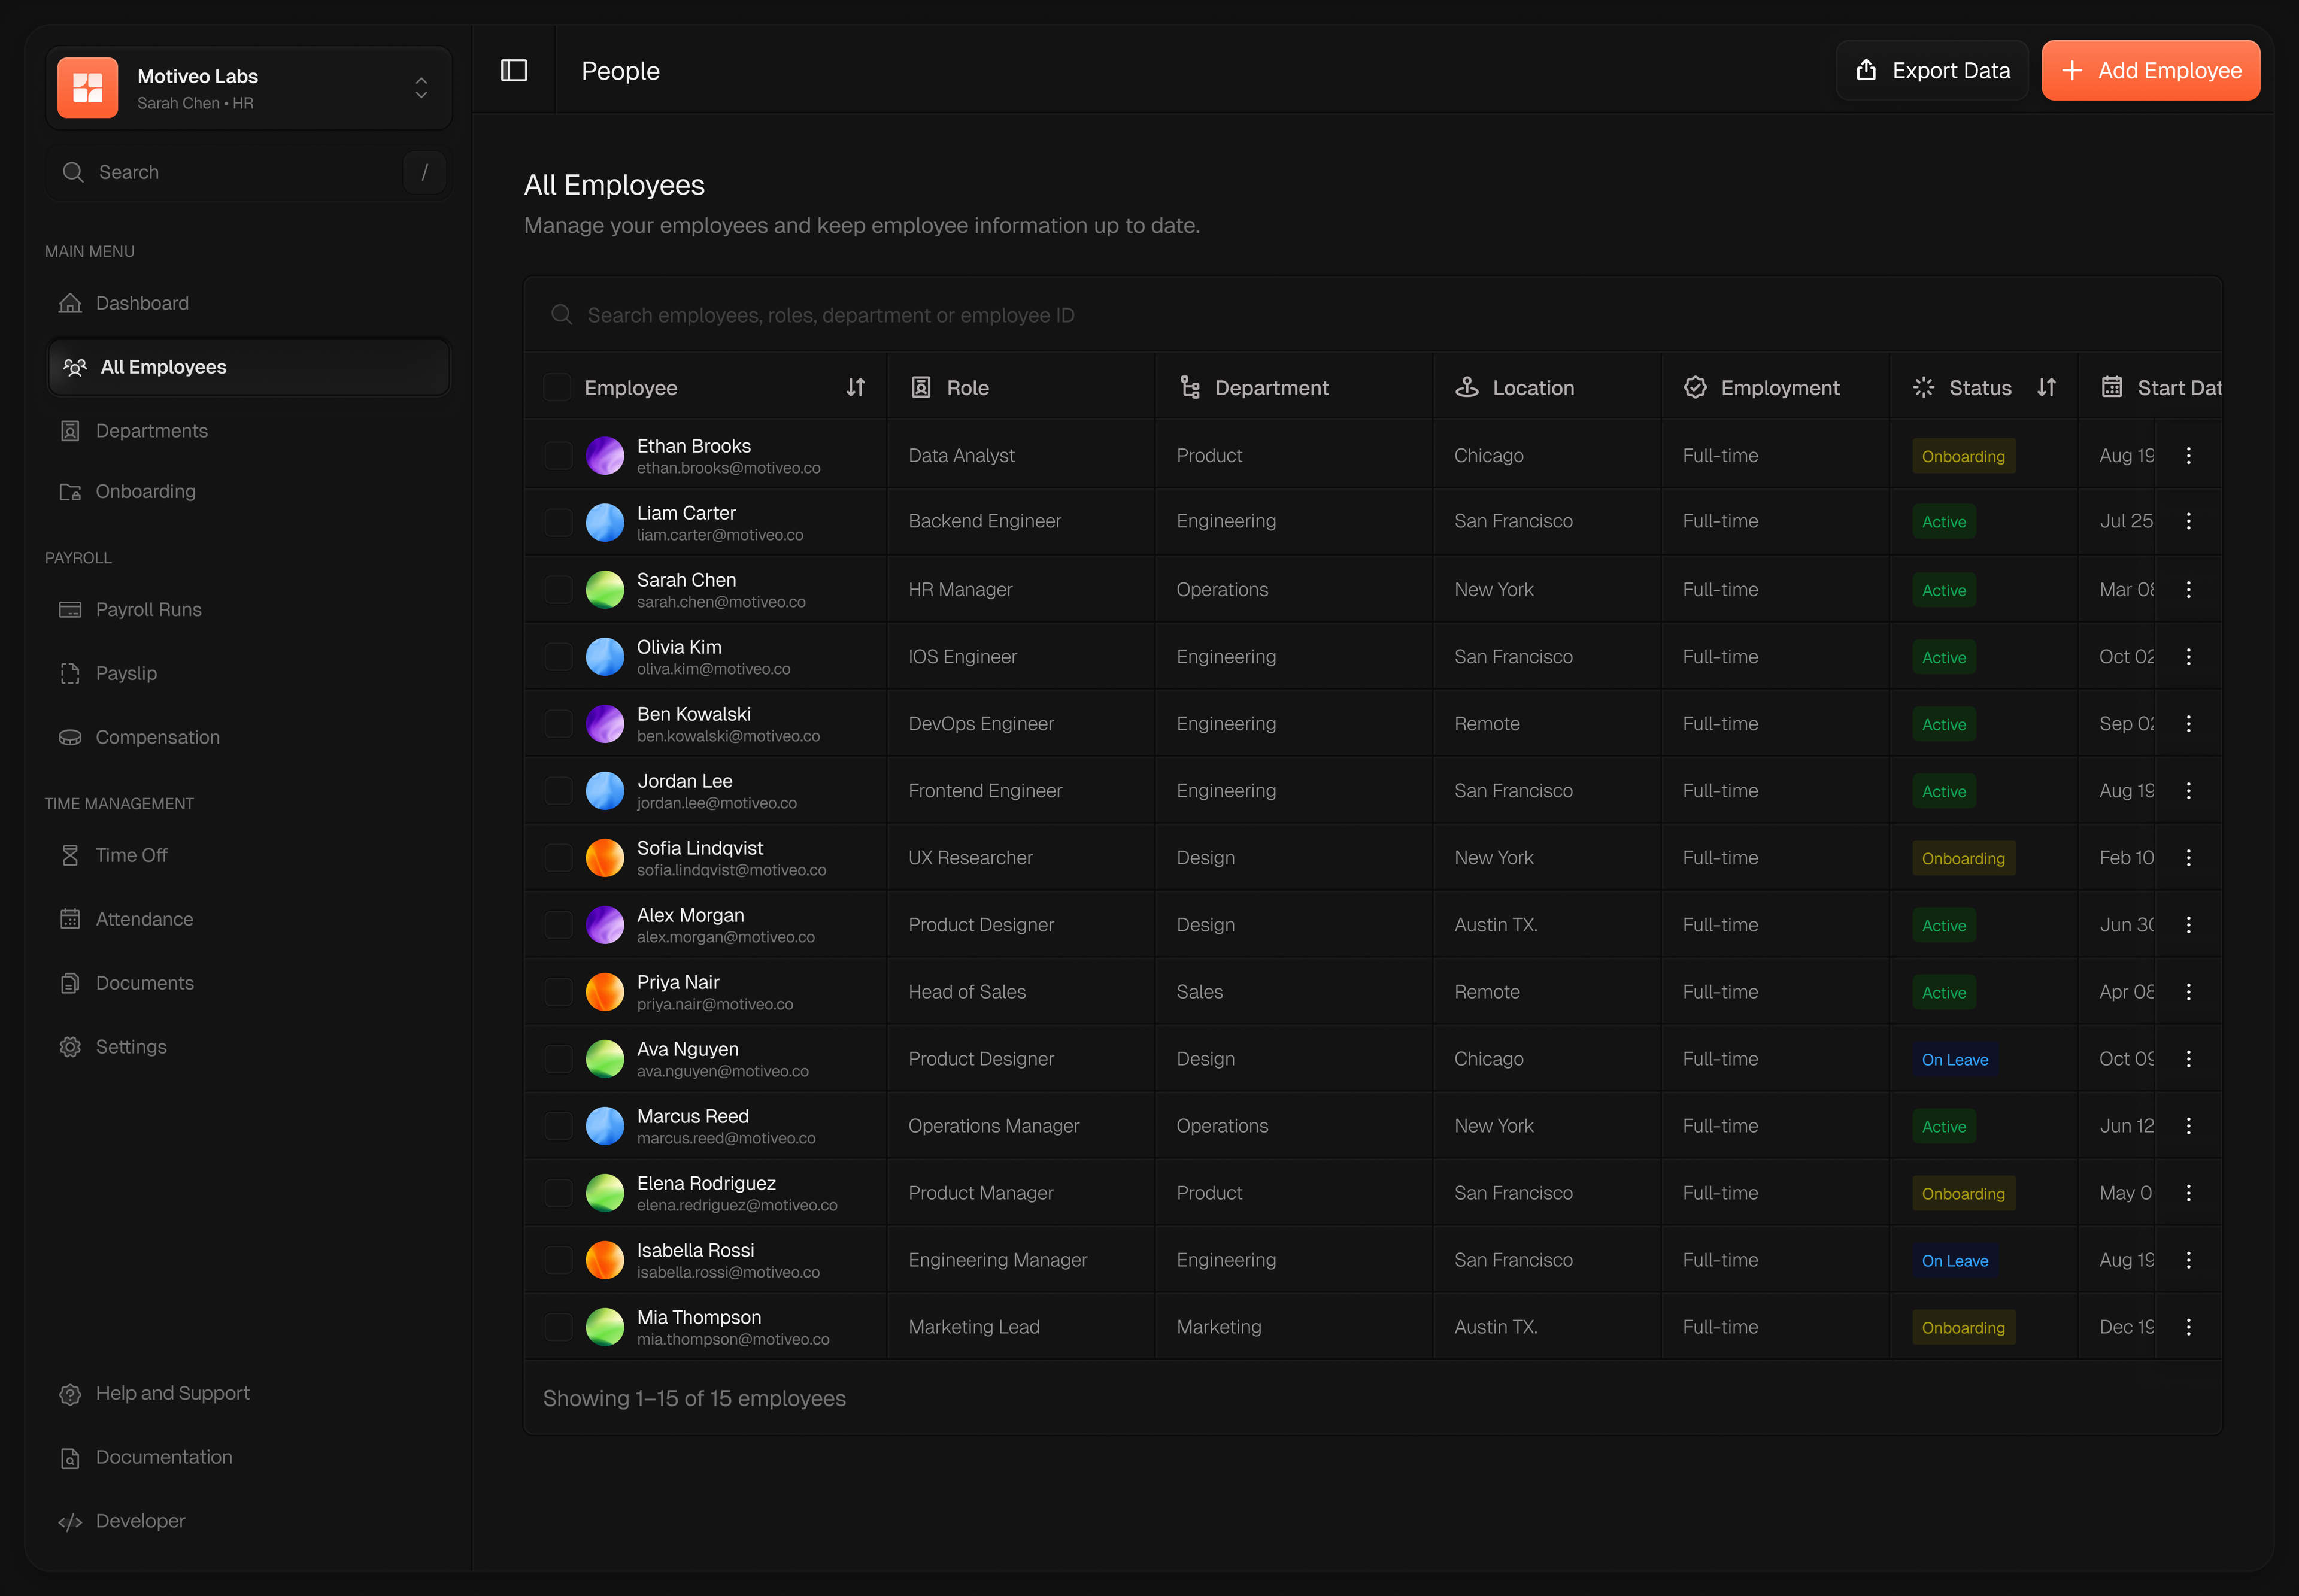Click Ethan Brooks' Onboarding status badge
Screen dimensions: 2299x1596
tap(1963, 456)
